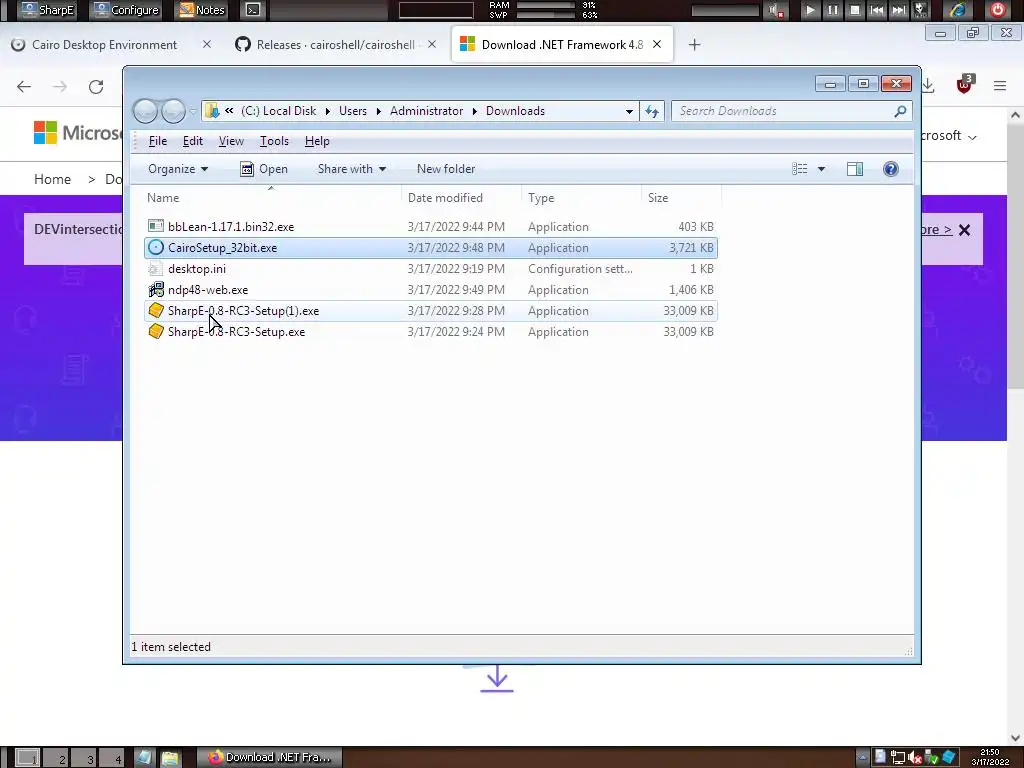Image resolution: width=1024 pixels, height=768 pixels.
Task: Click the purple download arrow on the webpage
Action: click(x=497, y=678)
